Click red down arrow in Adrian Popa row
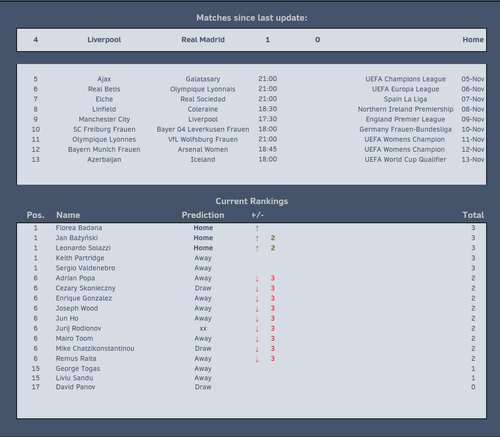500x437 pixels. 257,279
